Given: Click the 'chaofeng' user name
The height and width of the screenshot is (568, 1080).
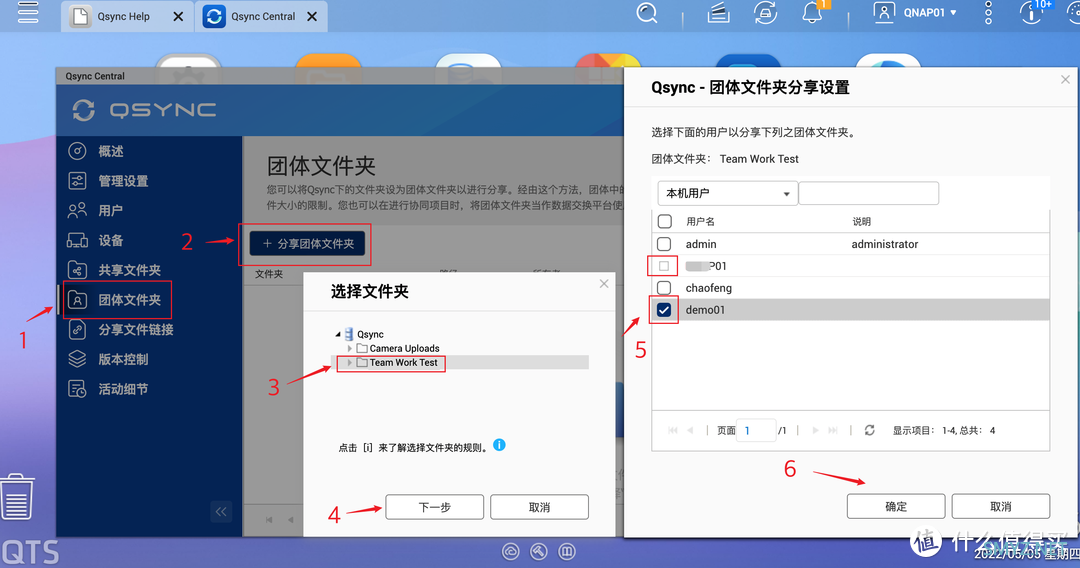Looking at the screenshot, I should point(709,288).
